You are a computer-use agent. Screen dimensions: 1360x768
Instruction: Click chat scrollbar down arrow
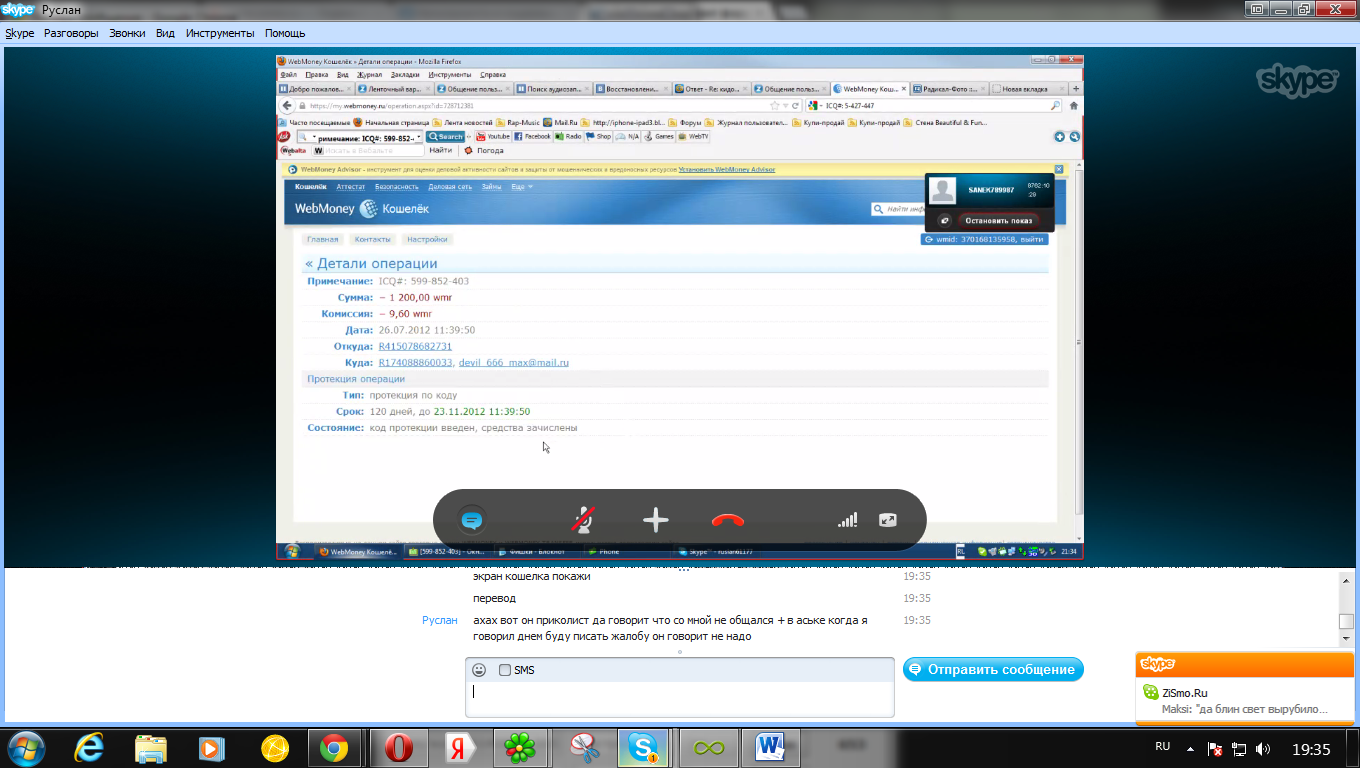[x=1346, y=637]
